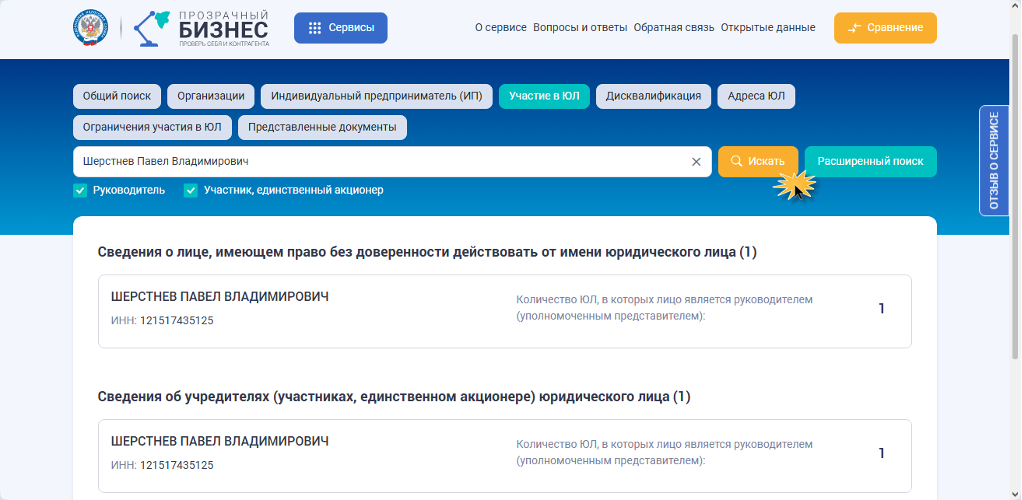Open Расширенный поиск options
The height and width of the screenshot is (500, 1022).
point(871,162)
